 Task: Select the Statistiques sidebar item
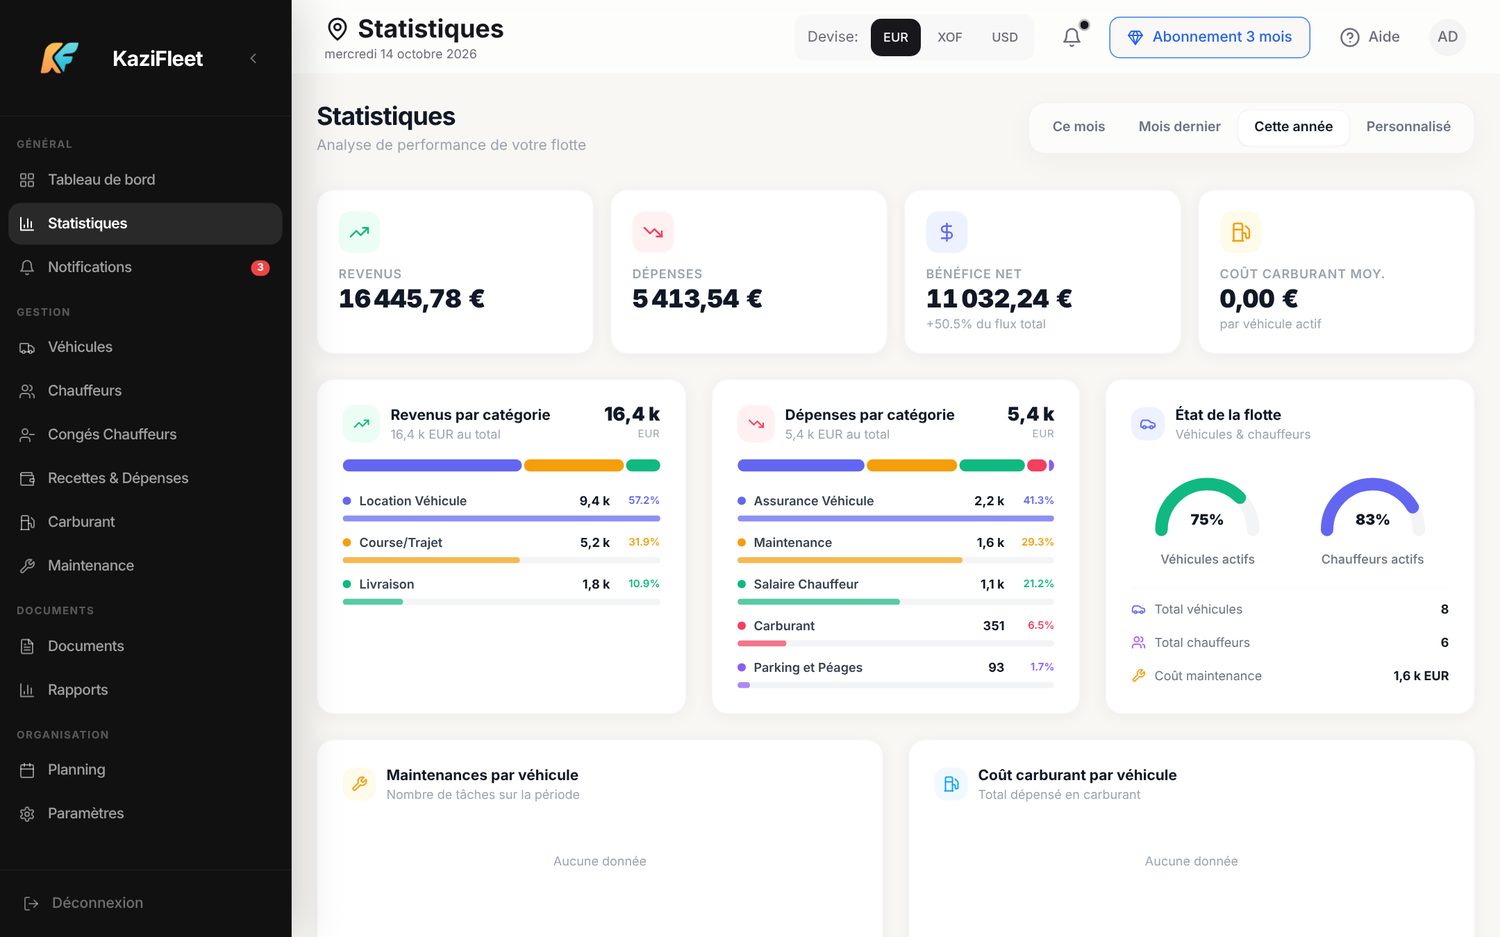coord(145,224)
